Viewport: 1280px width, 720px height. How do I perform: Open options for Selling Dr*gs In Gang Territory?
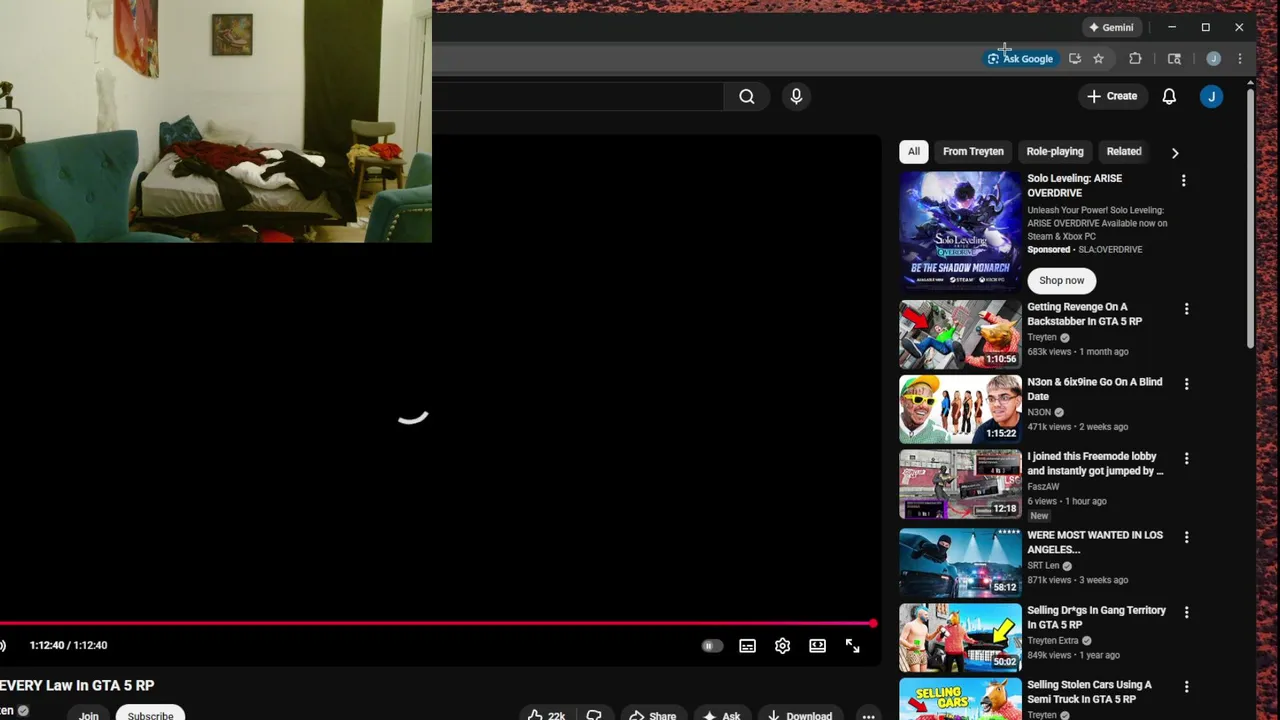(1186, 612)
